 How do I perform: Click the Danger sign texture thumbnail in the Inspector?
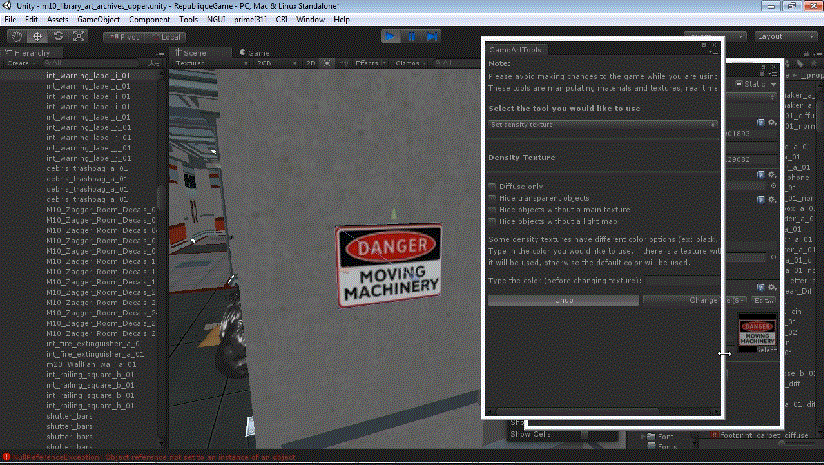pyautogui.click(x=757, y=333)
